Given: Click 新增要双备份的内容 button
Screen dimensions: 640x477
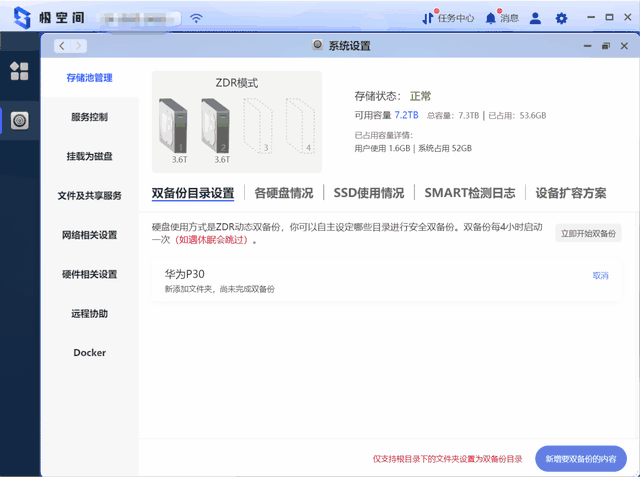Looking at the screenshot, I should click(x=581, y=459).
